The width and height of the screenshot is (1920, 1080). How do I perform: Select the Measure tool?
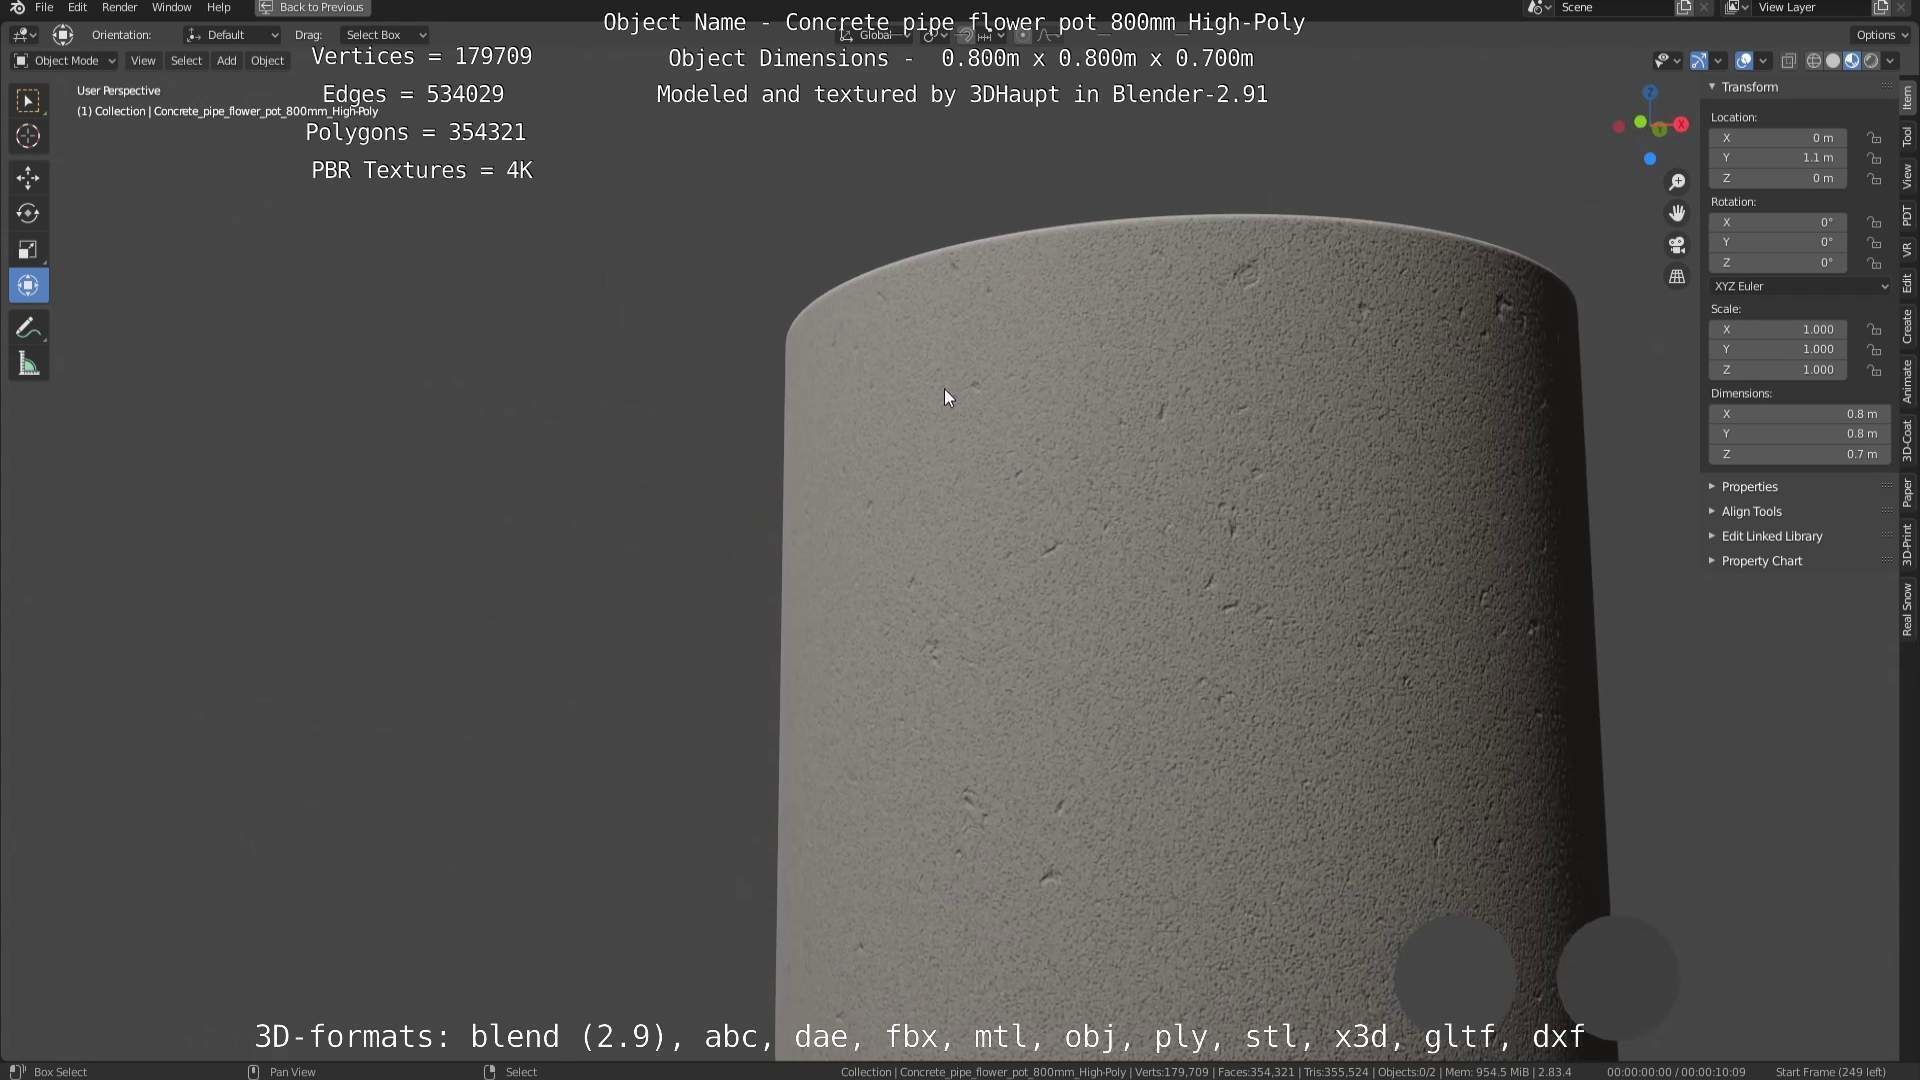(28, 364)
